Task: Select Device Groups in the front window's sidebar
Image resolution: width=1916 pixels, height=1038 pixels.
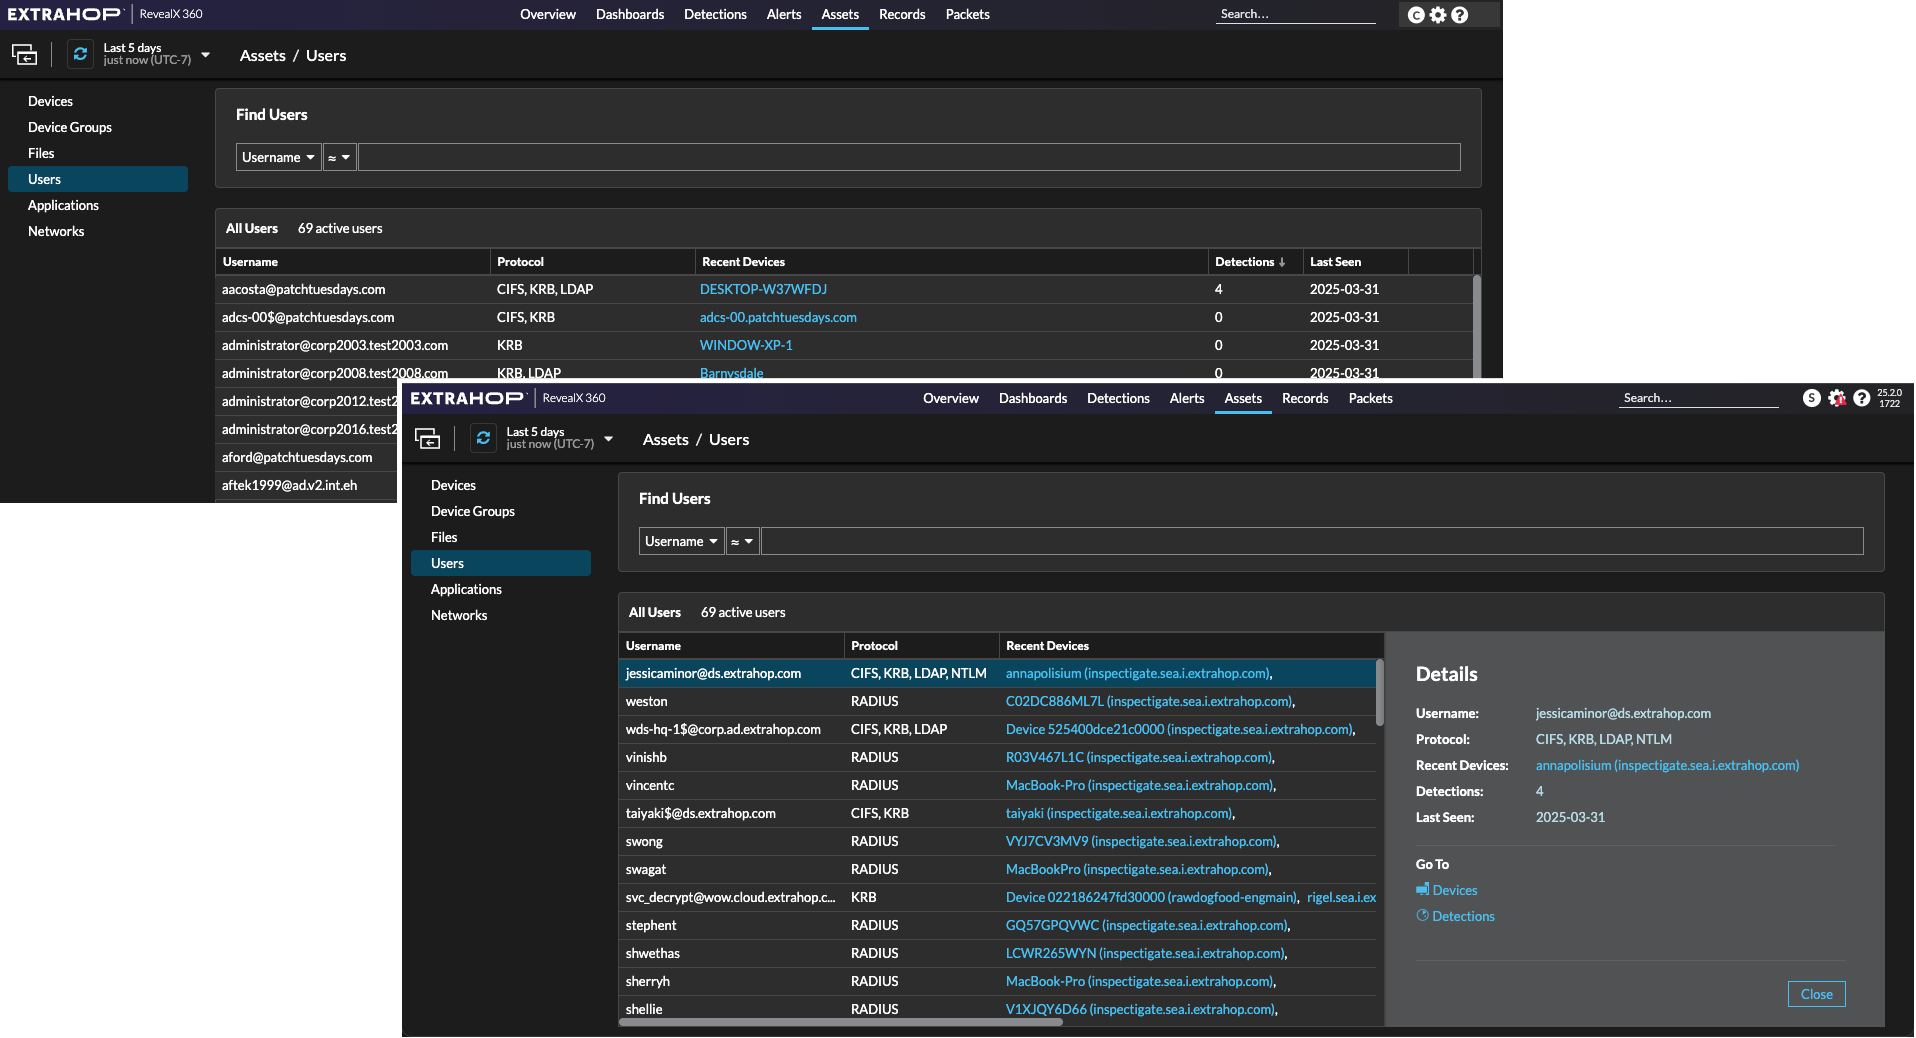Action: click(501, 511)
